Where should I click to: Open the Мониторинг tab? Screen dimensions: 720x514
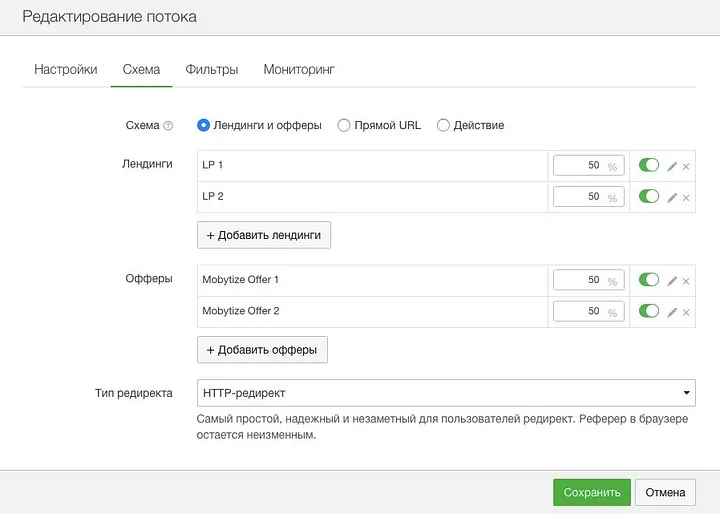[299, 69]
